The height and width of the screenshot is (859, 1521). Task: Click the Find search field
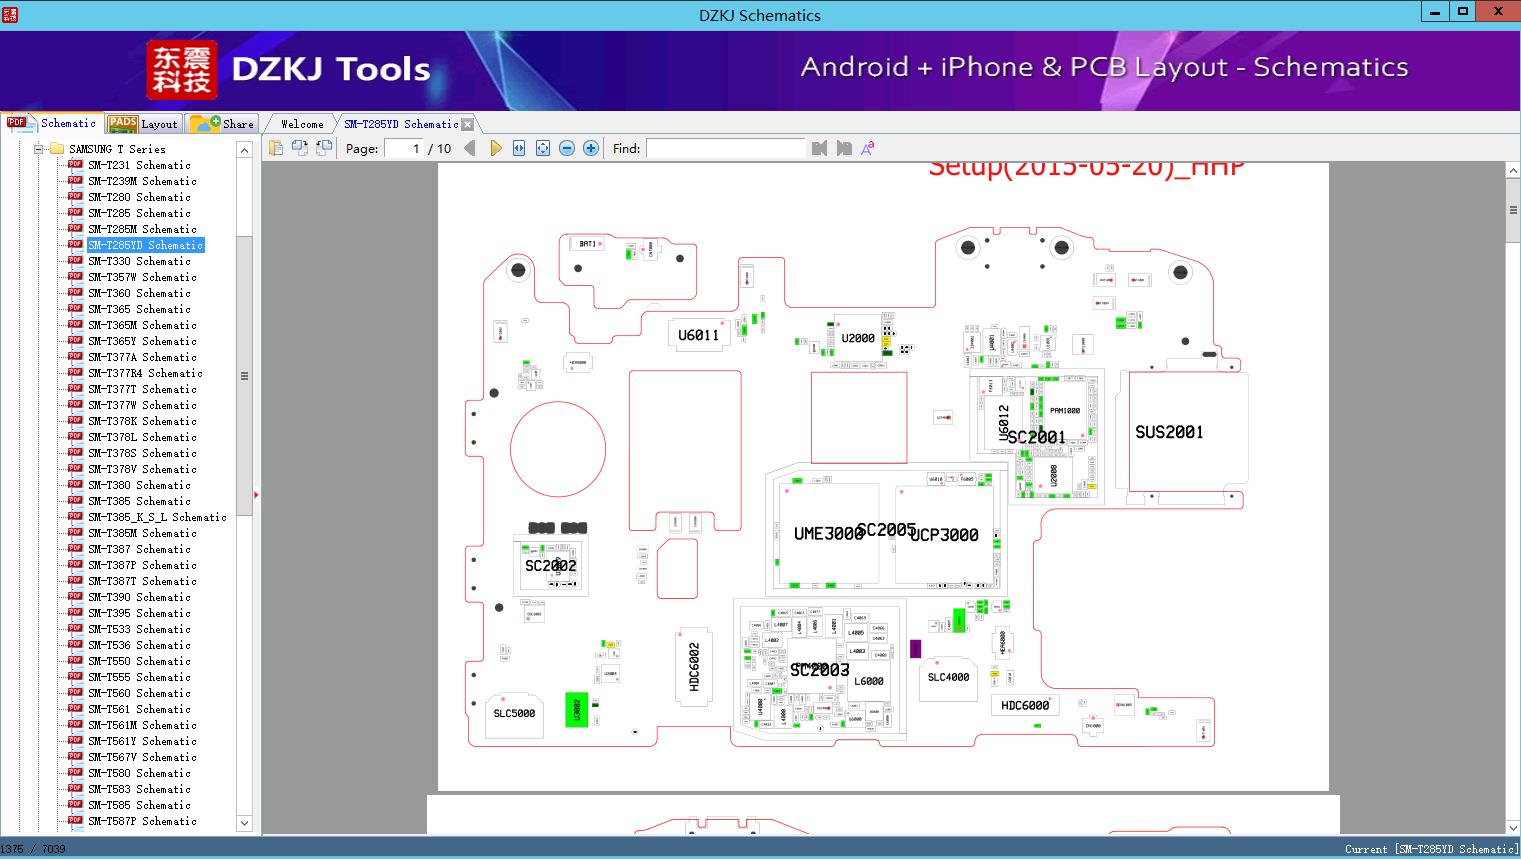coord(726,148)
